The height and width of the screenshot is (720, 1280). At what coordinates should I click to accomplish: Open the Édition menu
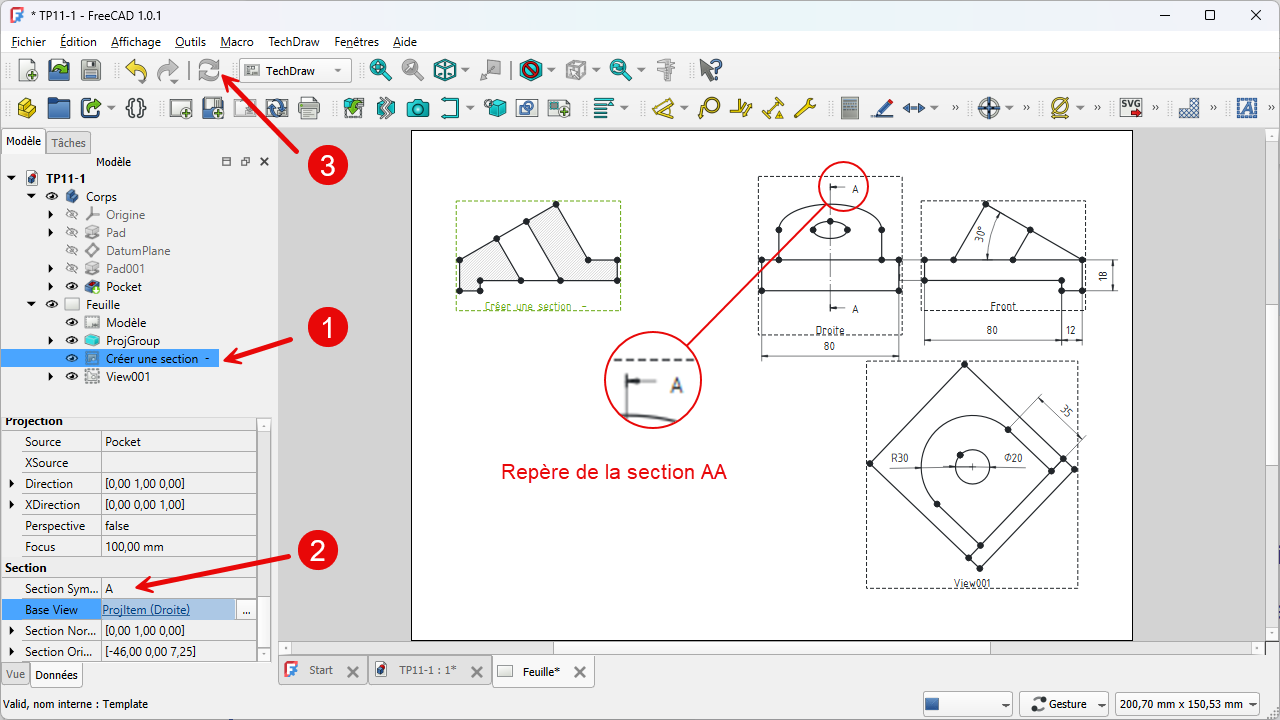[x=78, y=42]
